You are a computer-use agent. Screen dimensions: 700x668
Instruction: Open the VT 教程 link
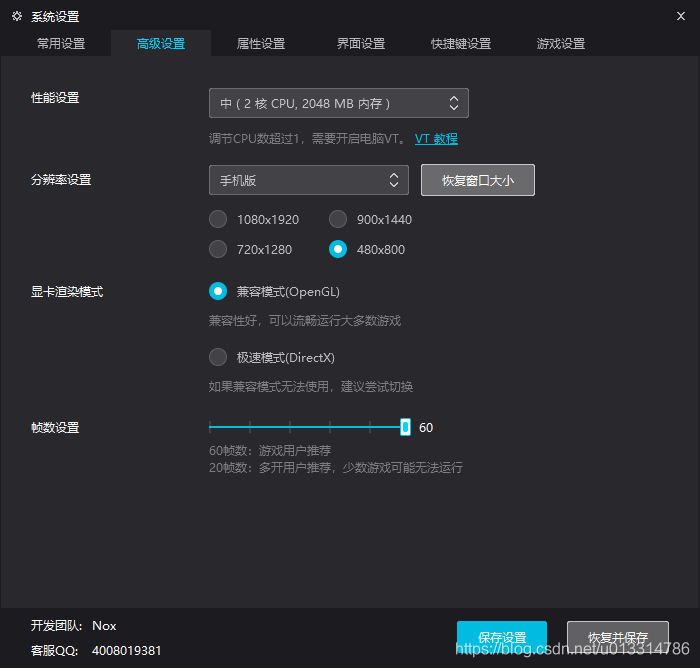click(436, 139)
